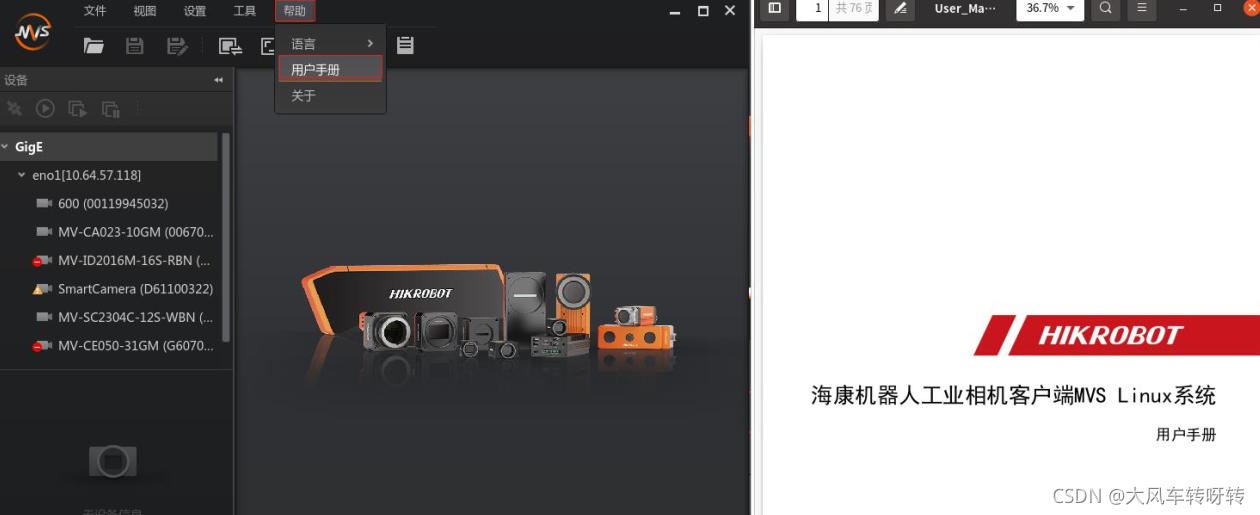Minimize the PDF viewer window
The image size is (1260, 515).
tap(1184, 8)
